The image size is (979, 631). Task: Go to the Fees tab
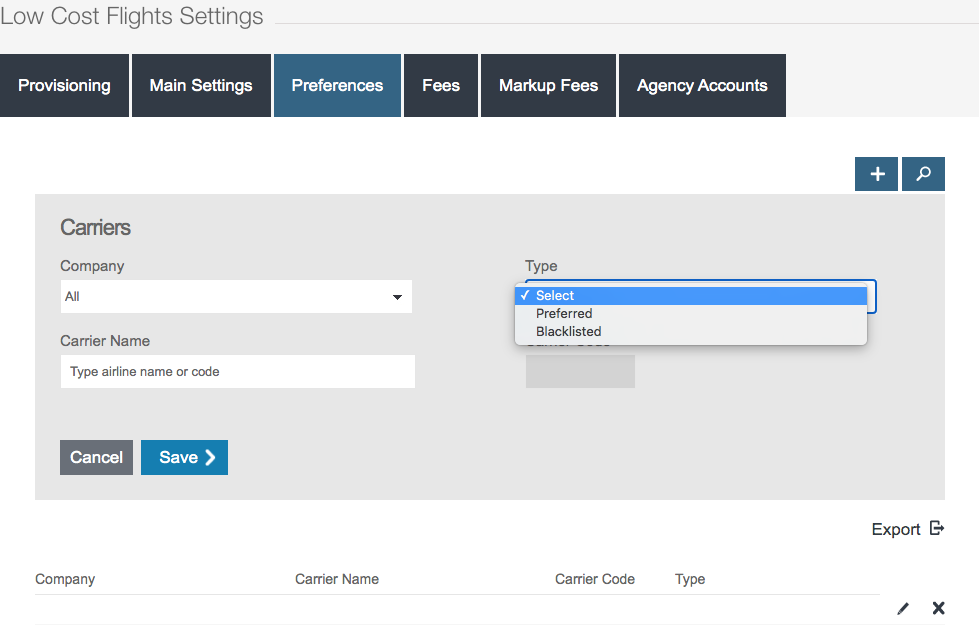(441, 86)
